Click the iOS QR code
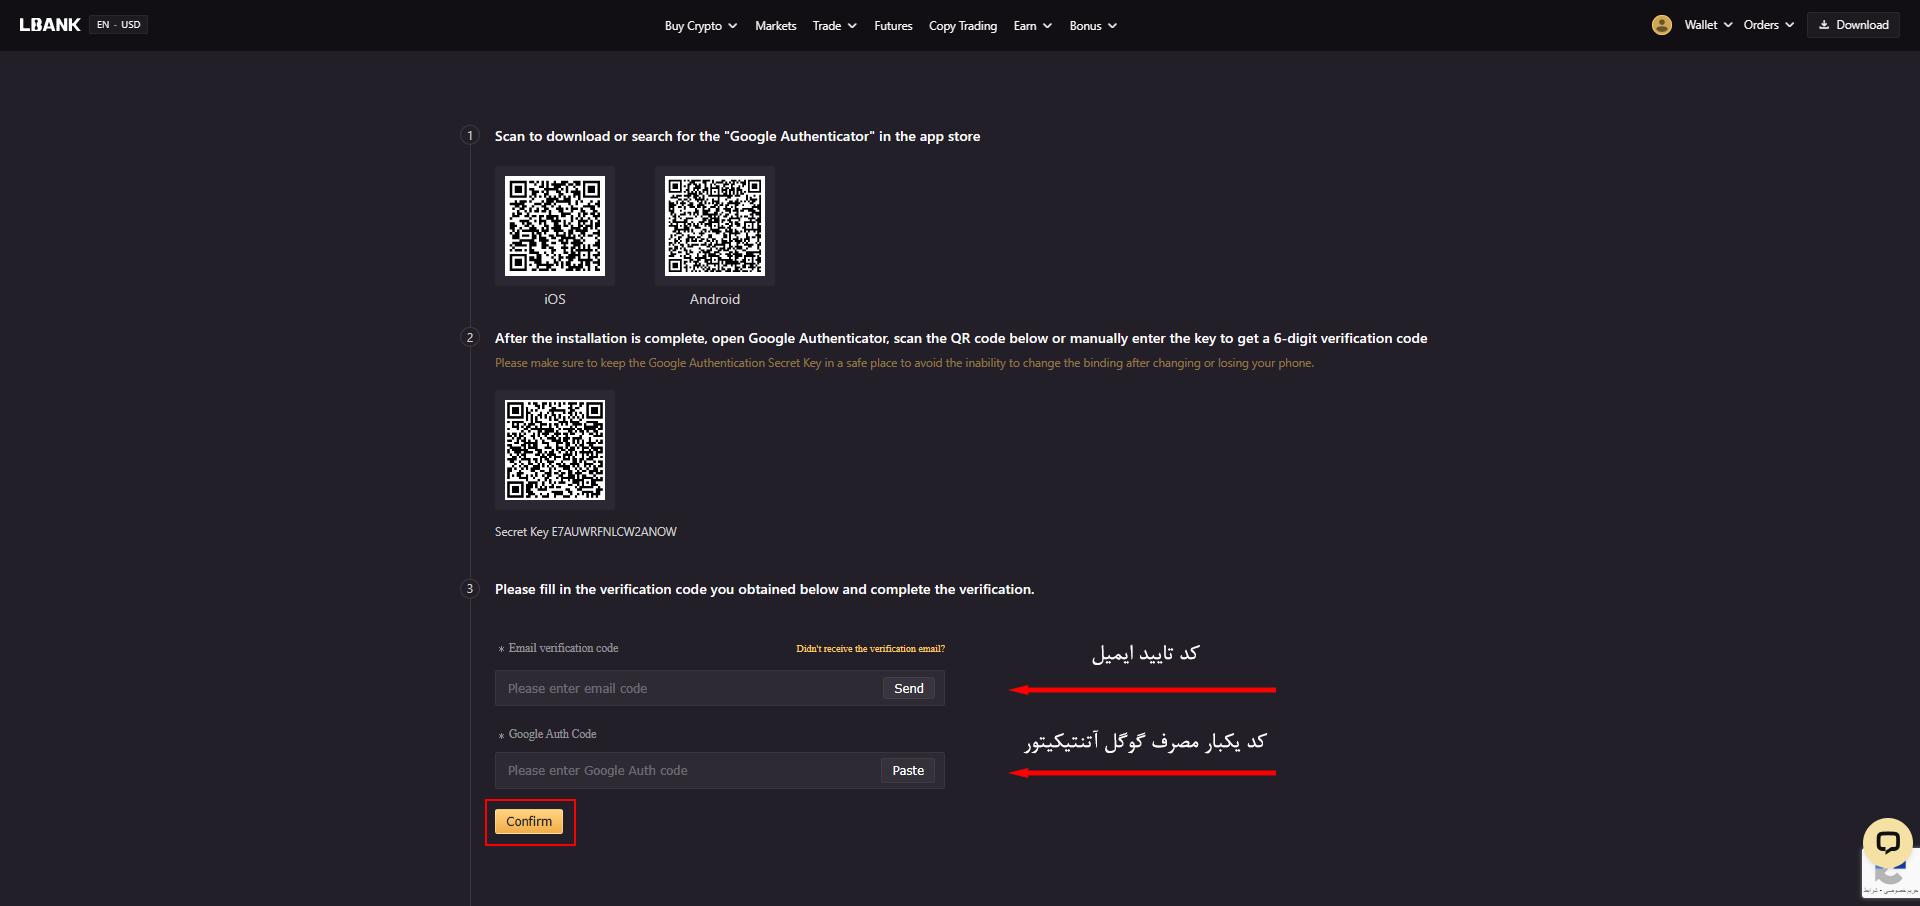The height and width of the screenshot is (906, 1920). (555, 226)
